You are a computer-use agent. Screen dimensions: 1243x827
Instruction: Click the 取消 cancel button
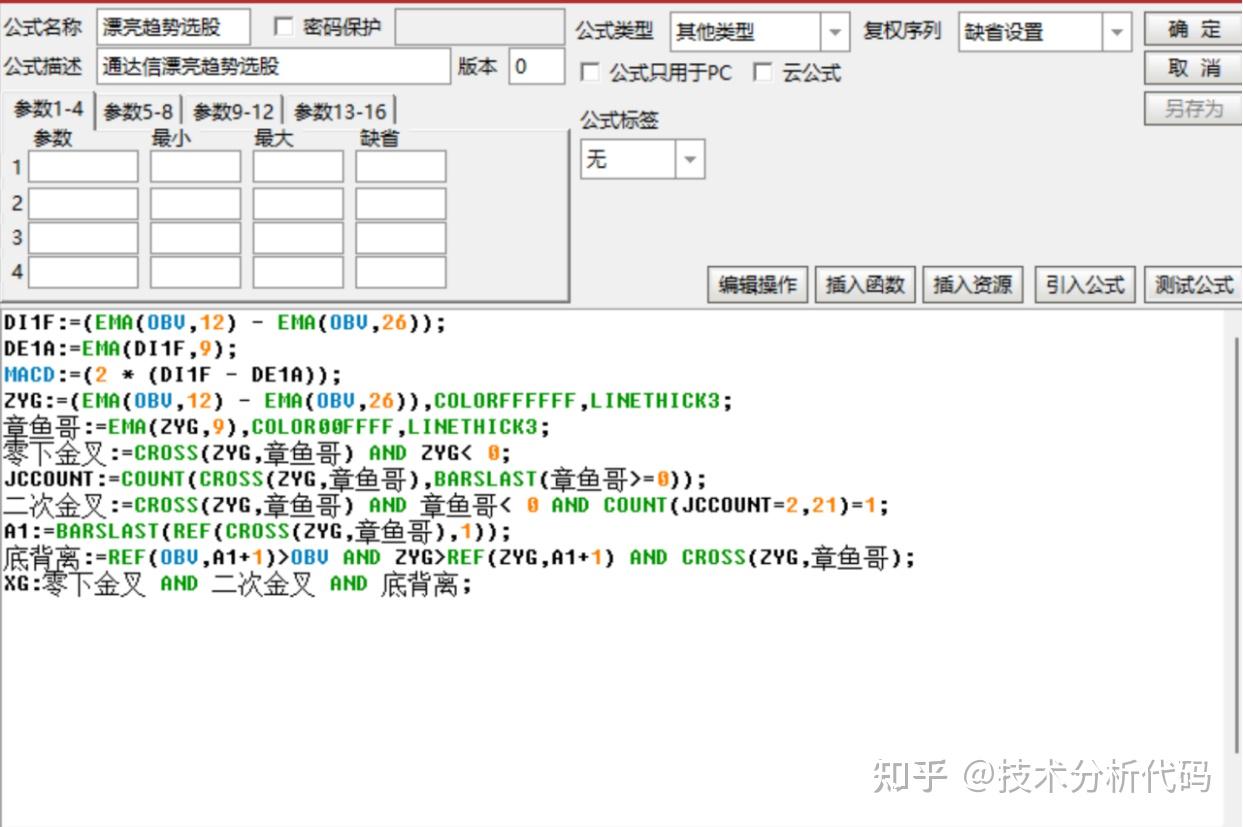click(x=1193, y=68)
